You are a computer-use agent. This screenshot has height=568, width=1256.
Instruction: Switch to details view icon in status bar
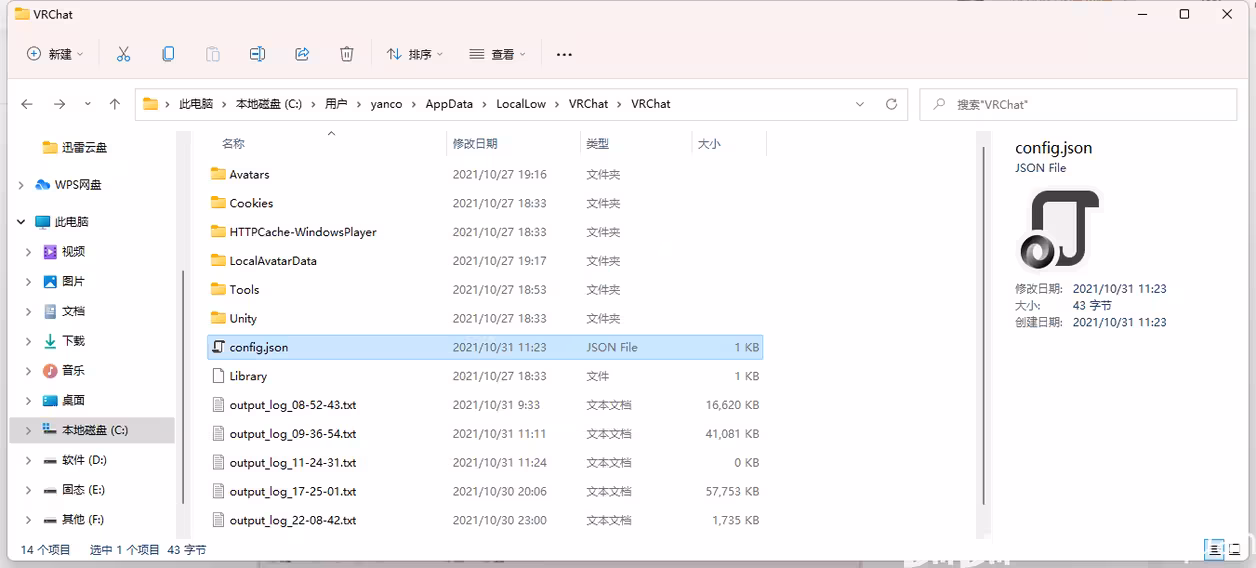(1214, 549)
